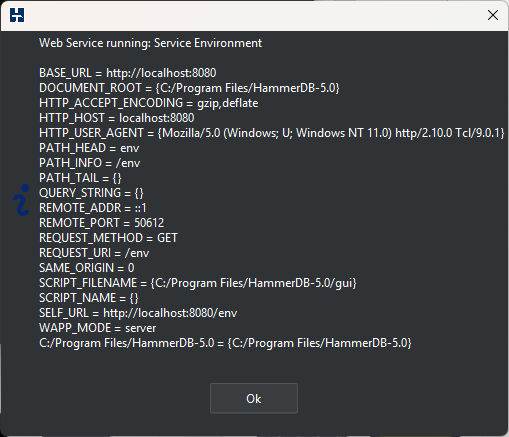Click the WAPP_MODE = server line
Image resolution: width=509 pixels, height=437 pixels.
[97, 328]
